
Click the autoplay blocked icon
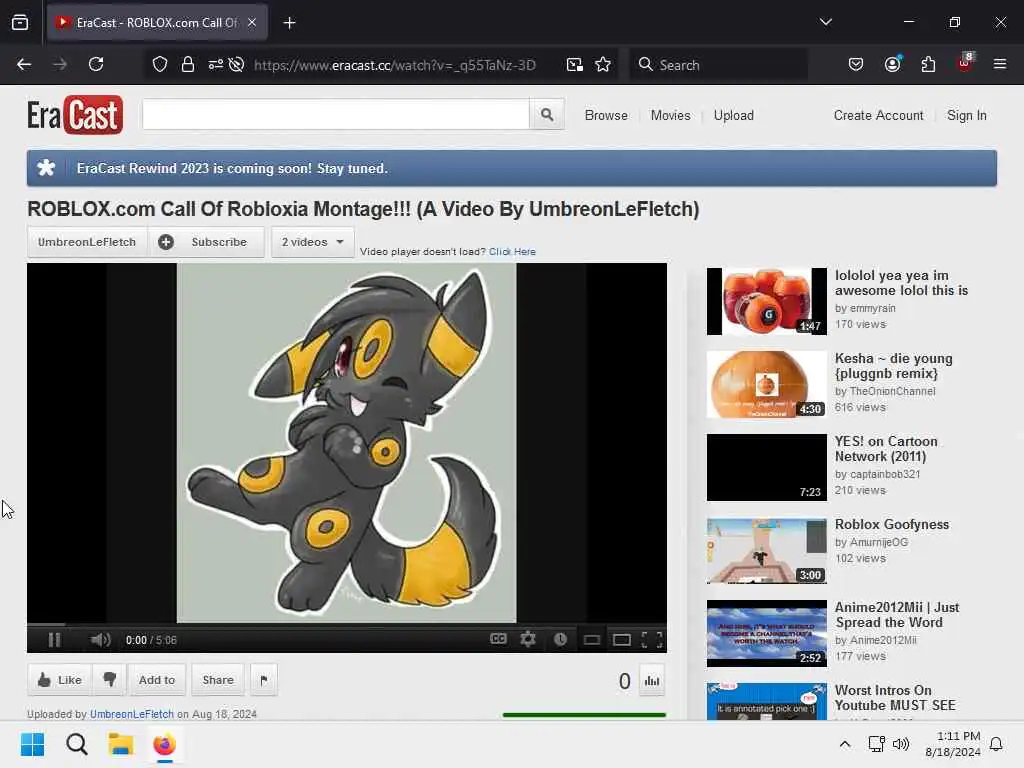(236, 64)
